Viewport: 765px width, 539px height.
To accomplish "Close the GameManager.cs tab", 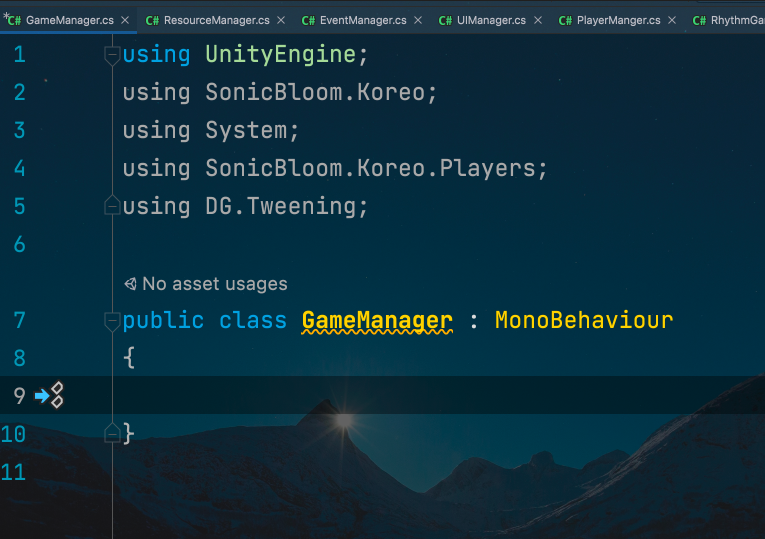I will click(125, 20).
